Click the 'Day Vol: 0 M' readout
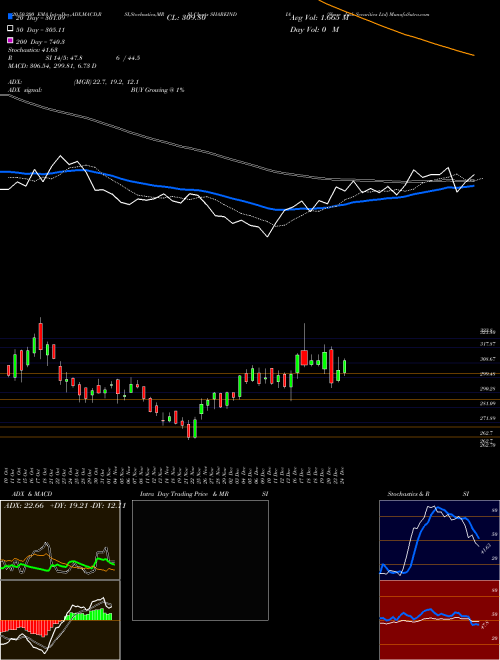The image size is (500, 660). coord(314,29)
